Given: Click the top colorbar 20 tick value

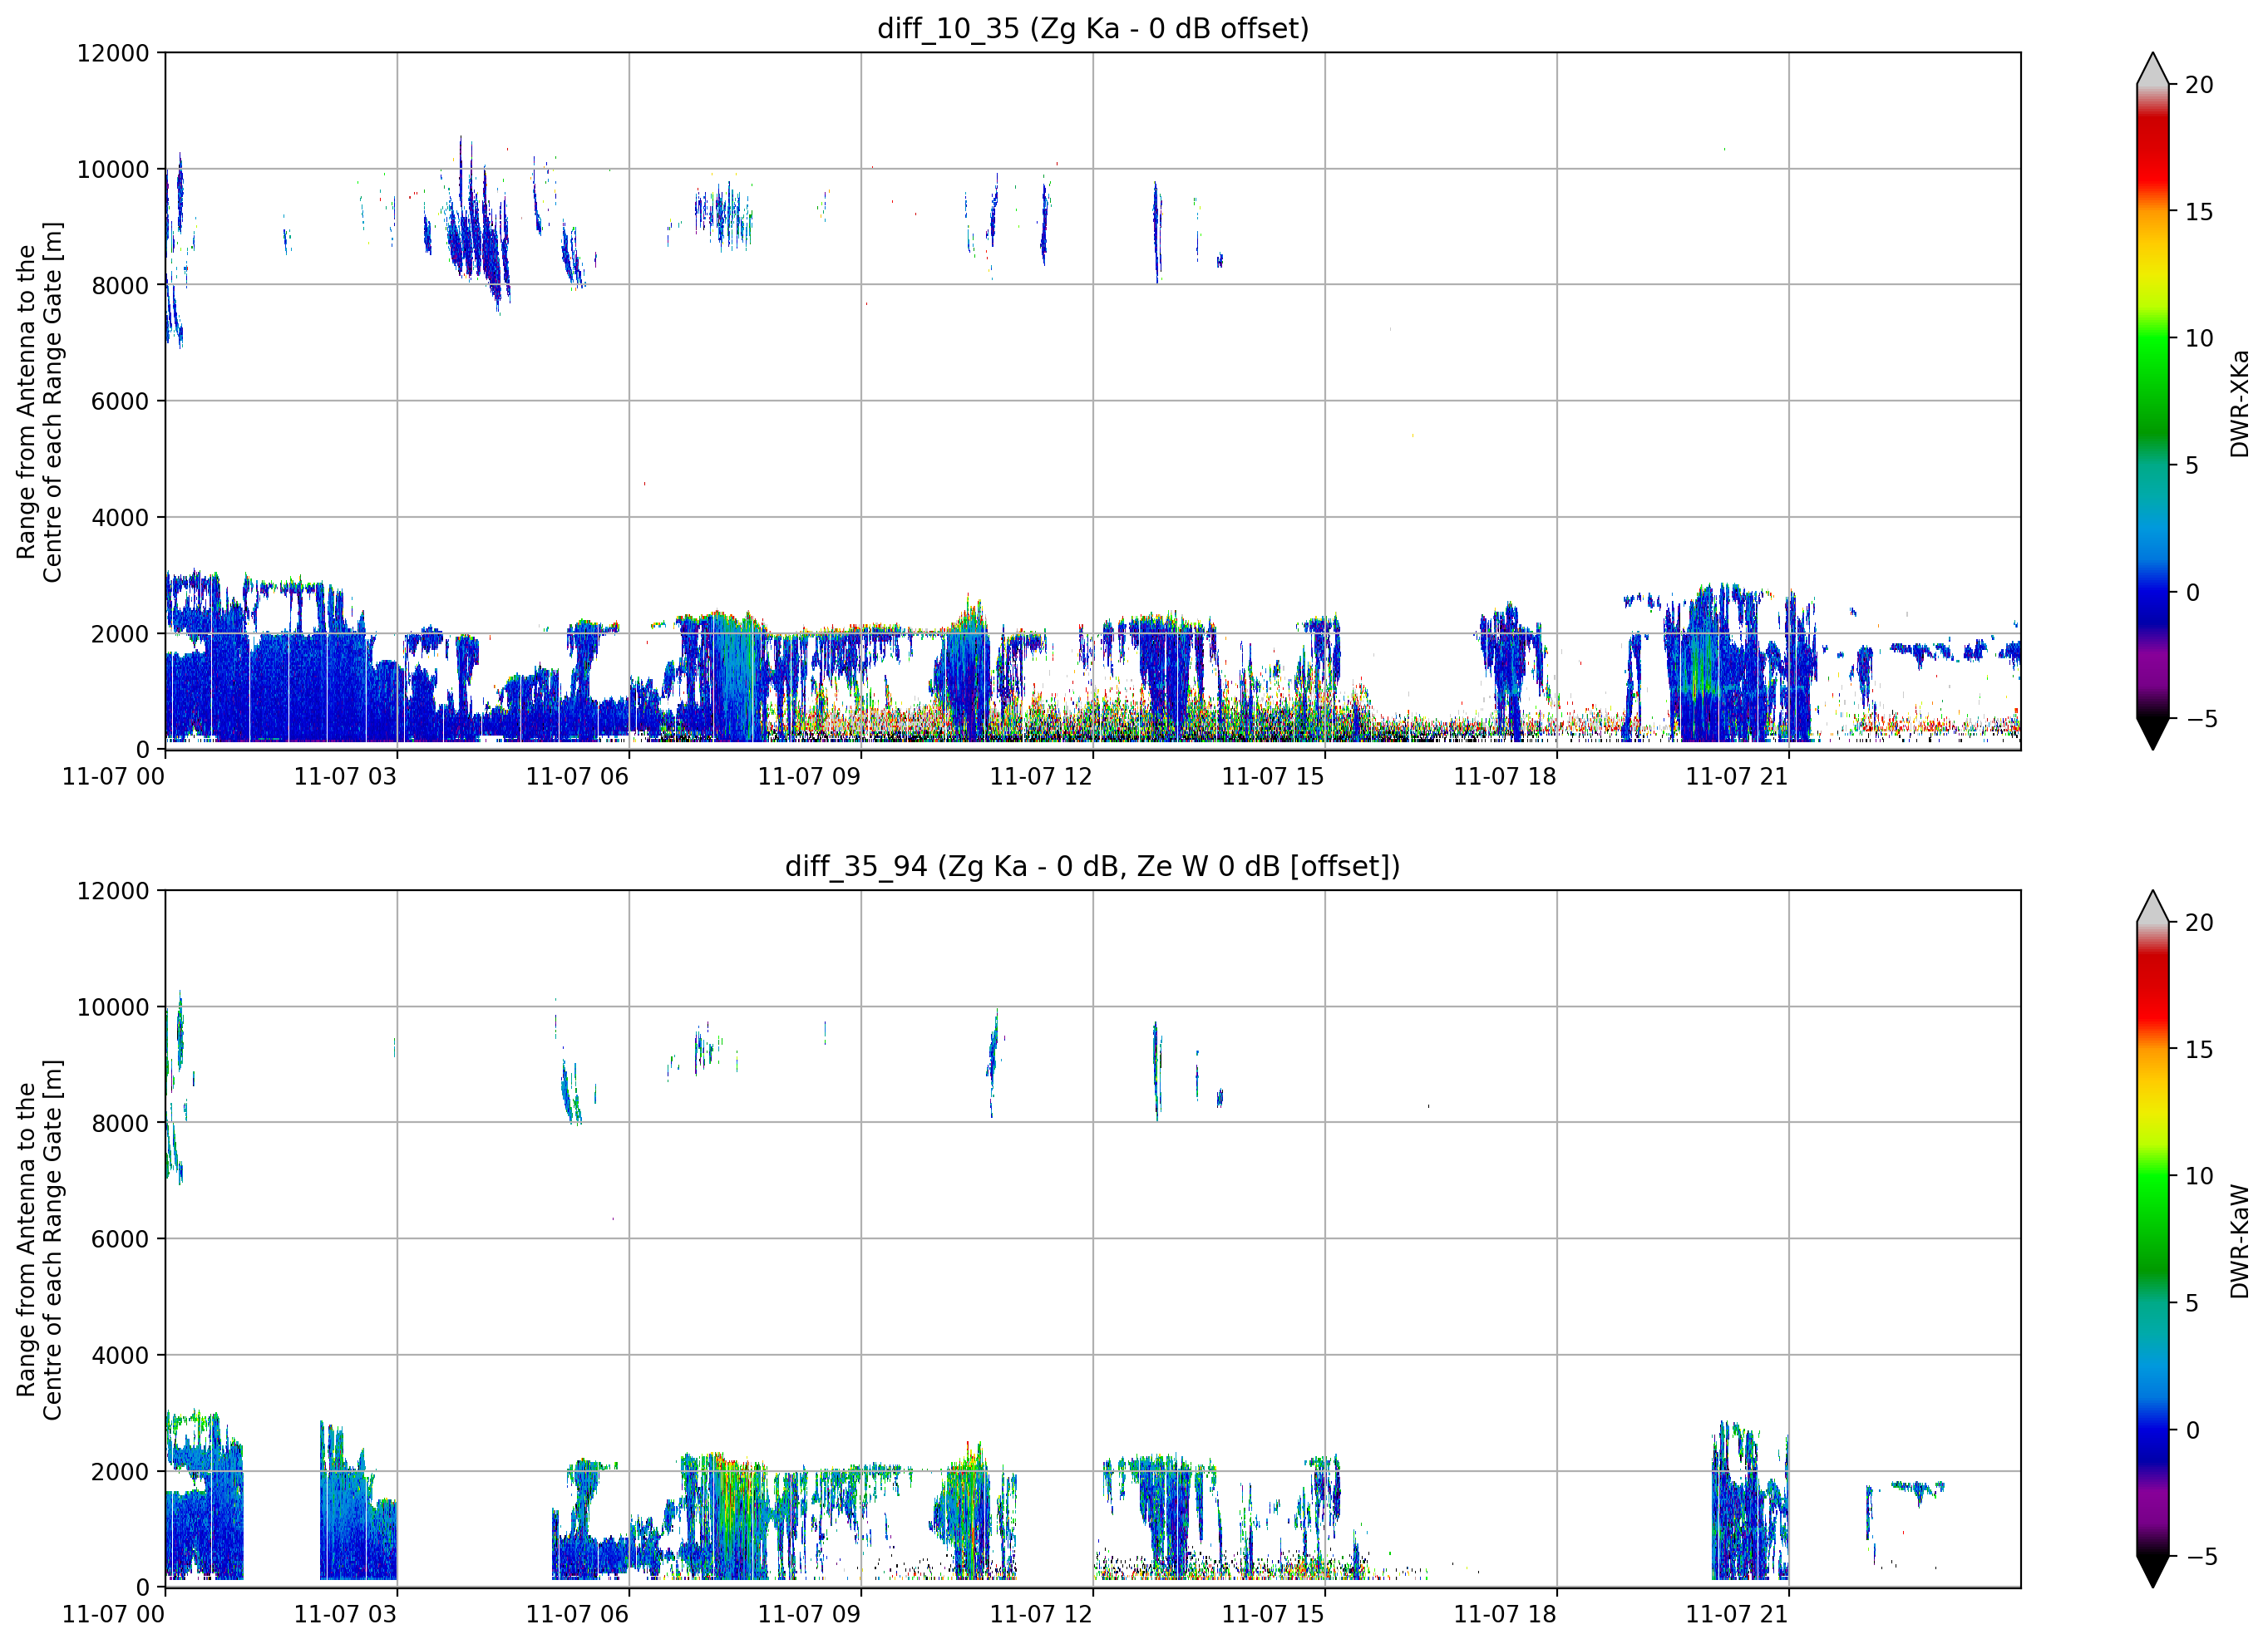Looking at the screenshot, I should (2199, 86).
